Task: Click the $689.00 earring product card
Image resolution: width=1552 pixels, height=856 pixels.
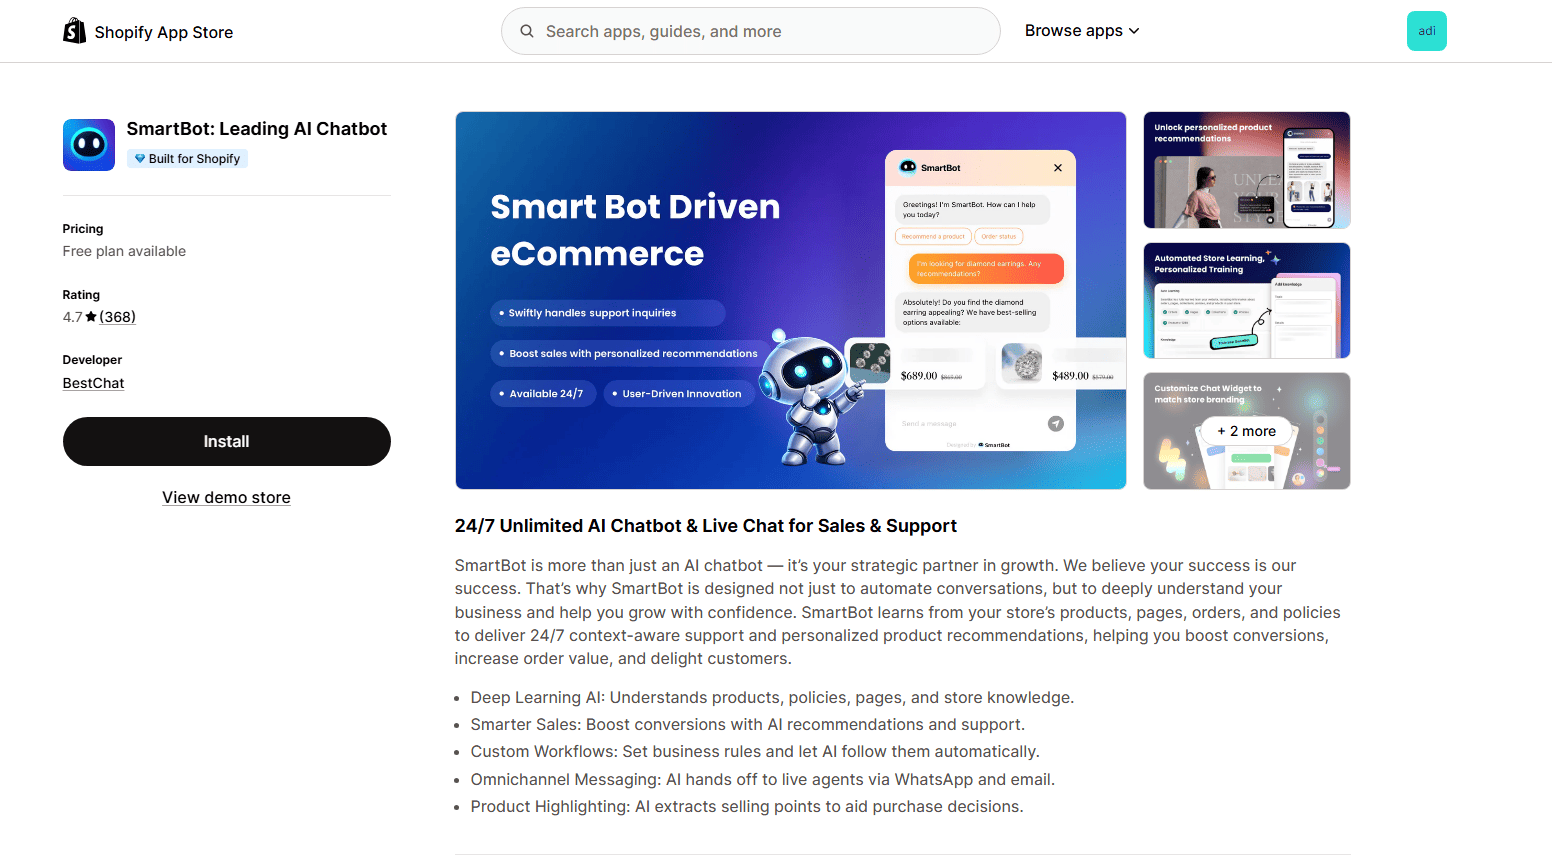Action: pyautogui.click(x=917, y=363)
